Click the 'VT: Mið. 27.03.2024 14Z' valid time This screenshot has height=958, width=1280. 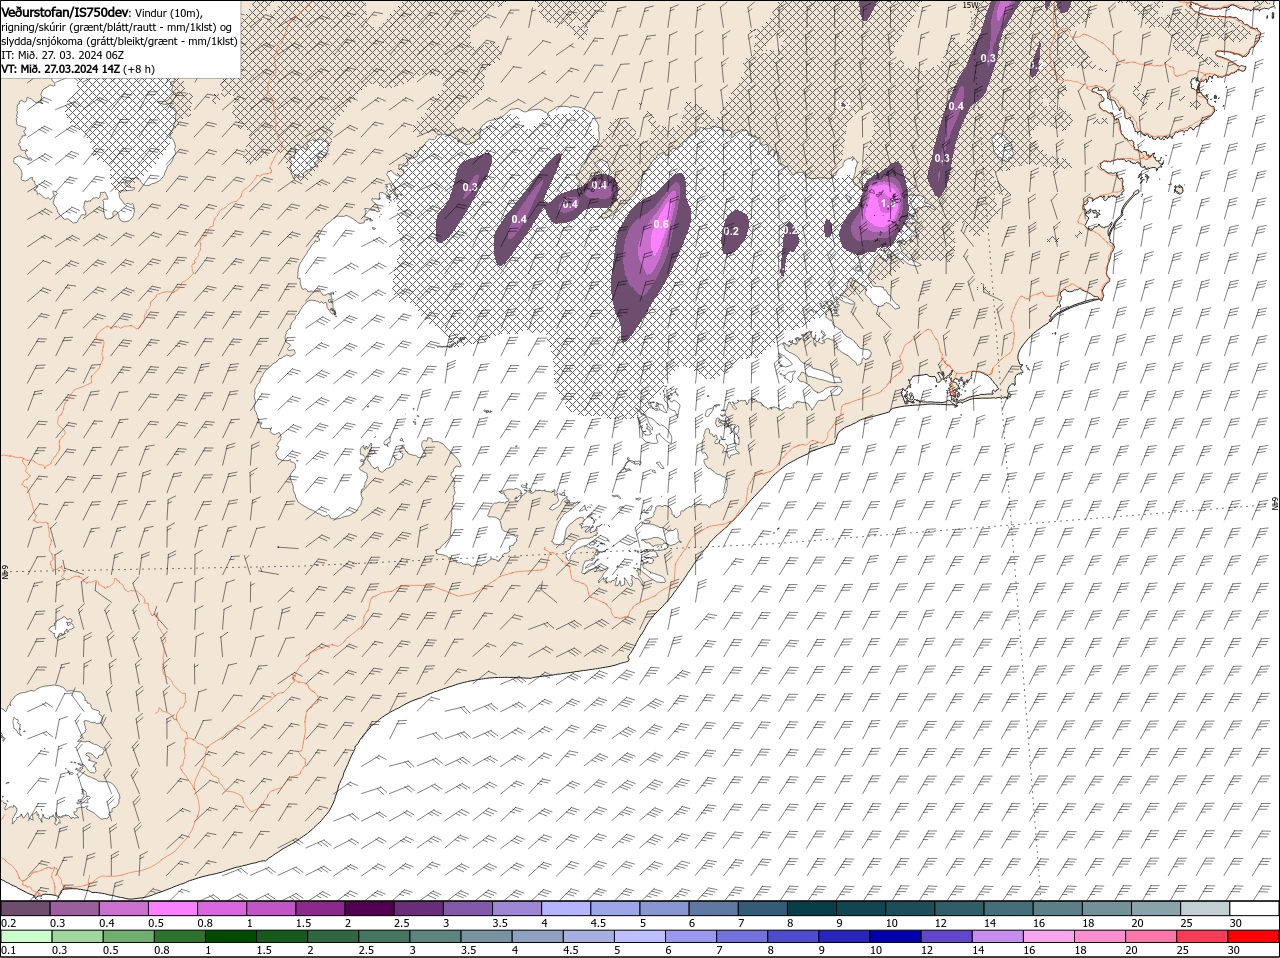click(x=61, y=69)
